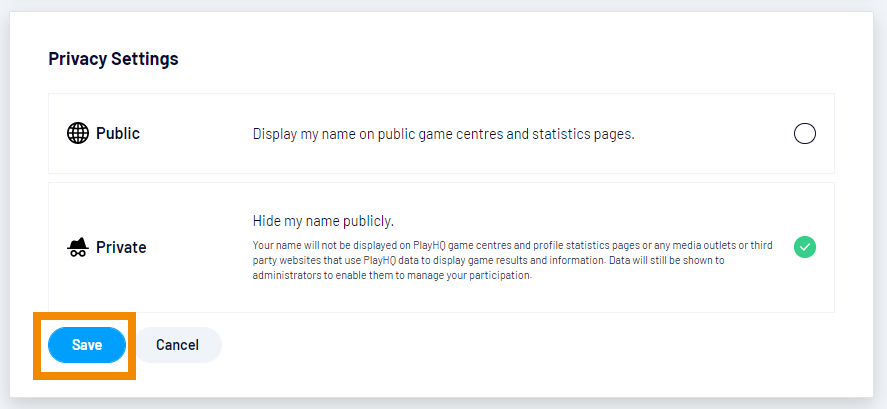Viewport: 887px width, 409px height.
Task: Click the "Private" option label
Action: point(121,247)
